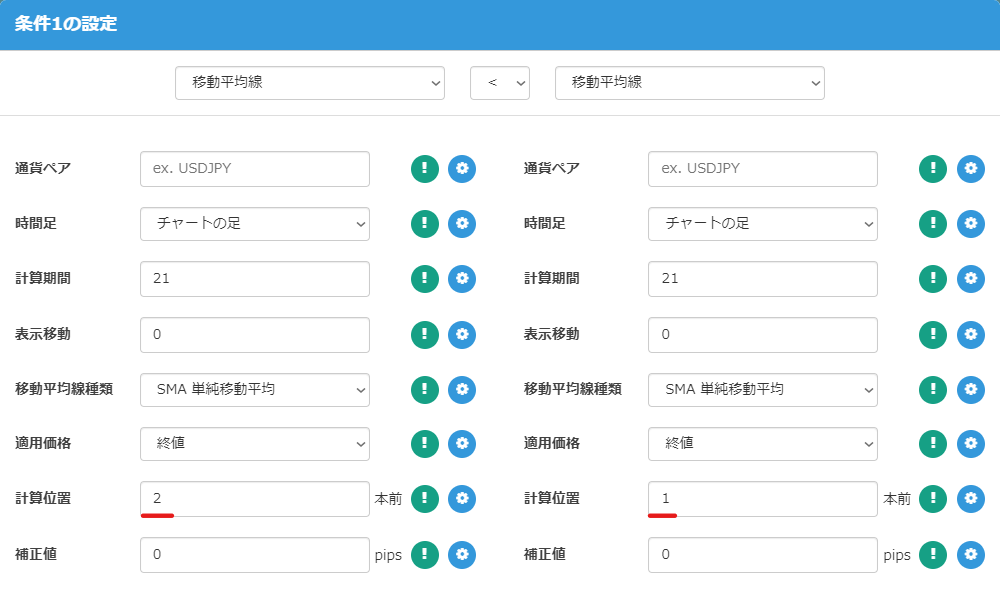Image resolution: width=1000 pixels, height=601 pixels.
Task: Click green info icon next to left 計算位置
Action: (424, 499)
